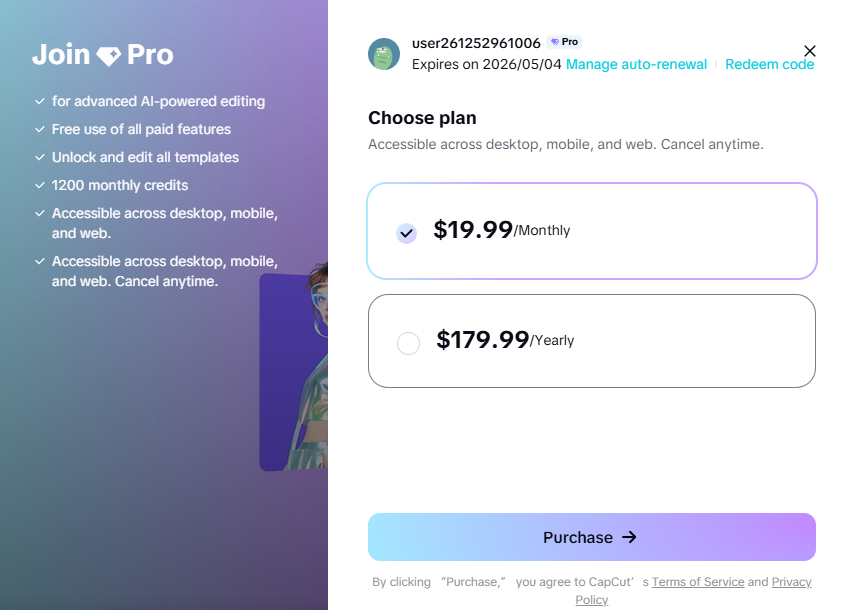Click the Redeem code link

pos(770,64)
